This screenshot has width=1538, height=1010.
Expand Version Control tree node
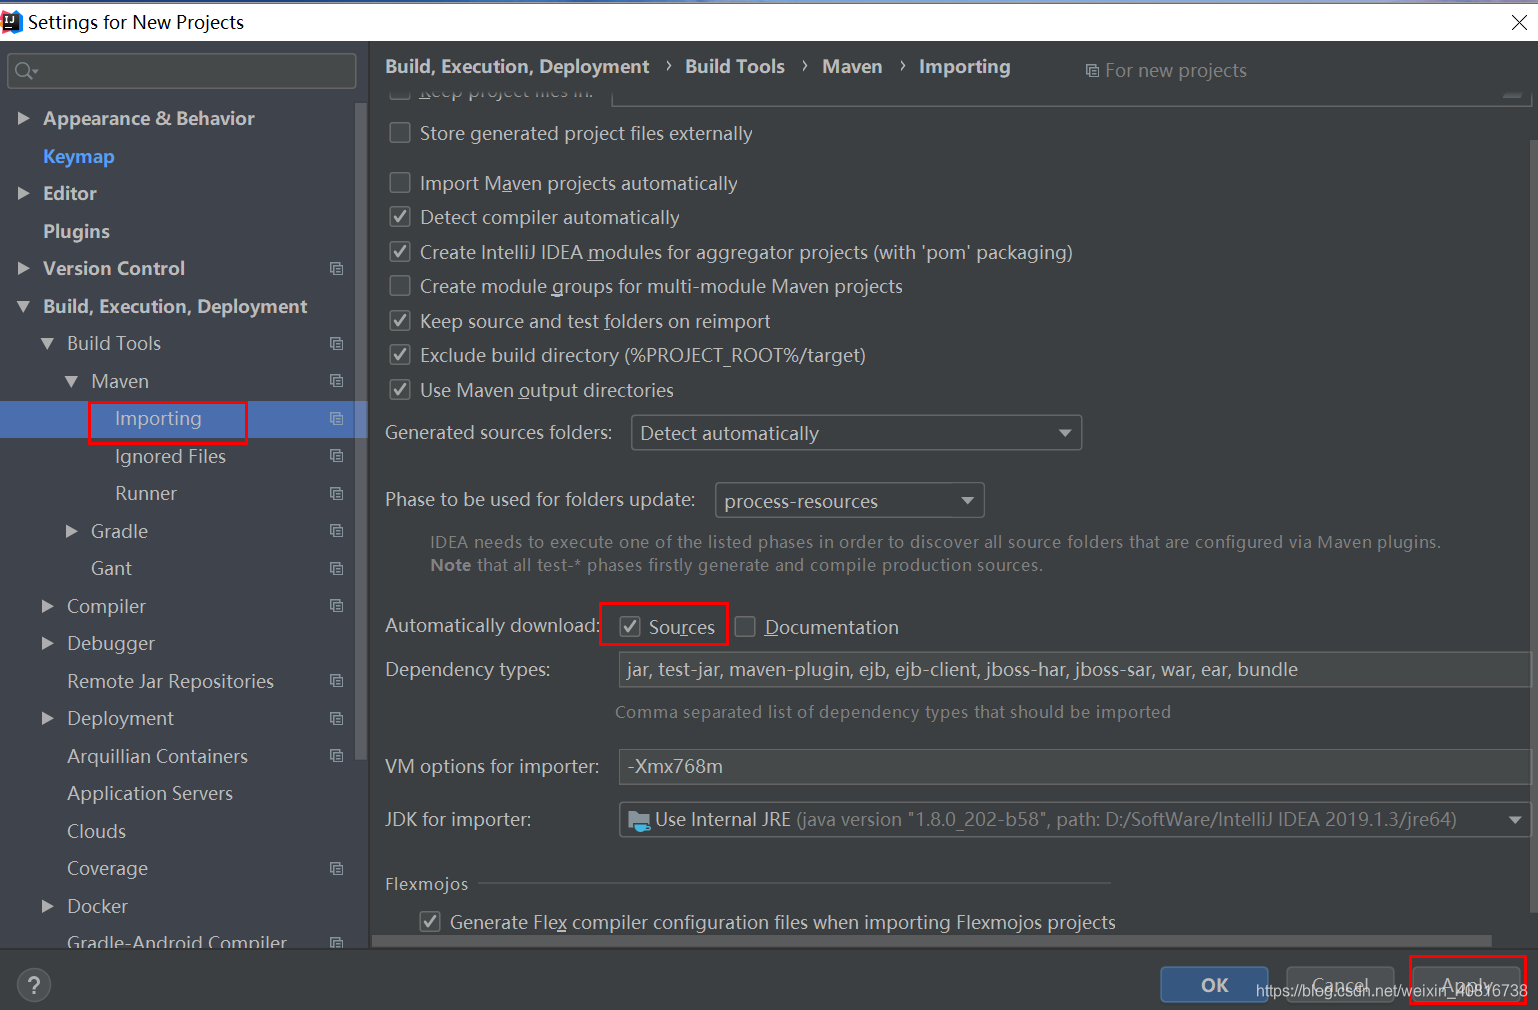click(x=23, y=268)
